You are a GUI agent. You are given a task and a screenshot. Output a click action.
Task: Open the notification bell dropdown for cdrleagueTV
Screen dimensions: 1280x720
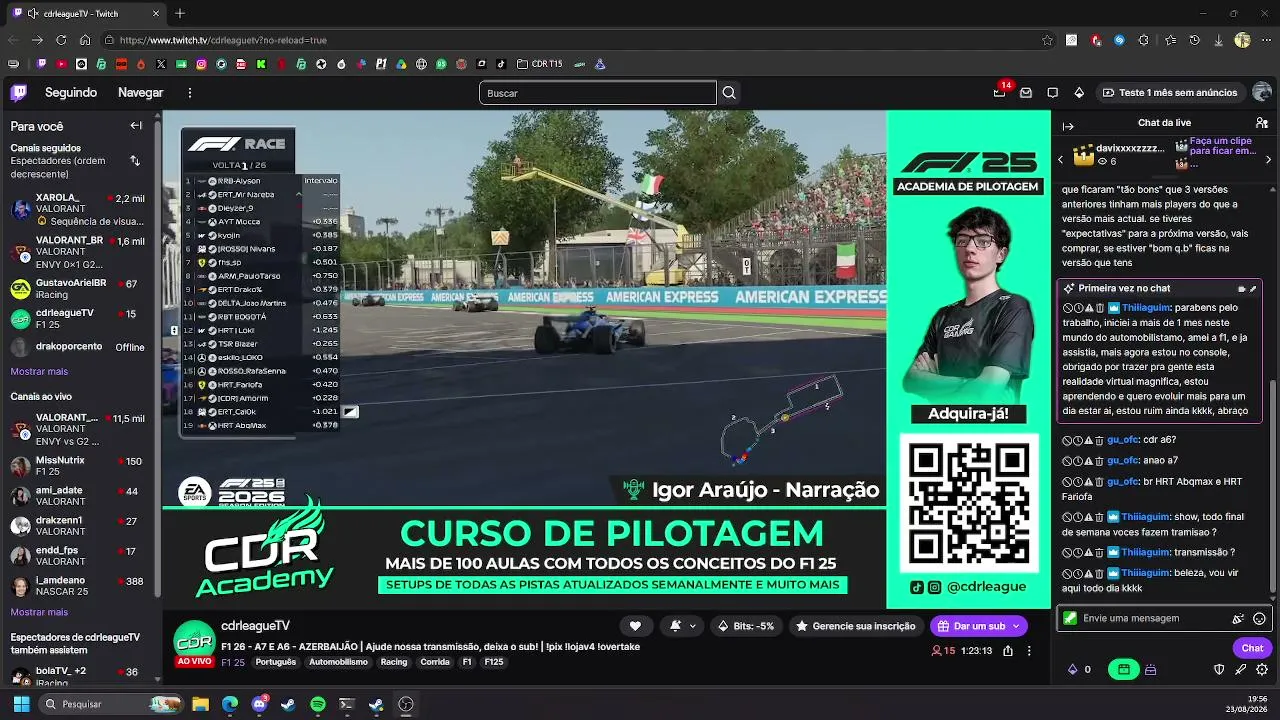tap(683, 626)
